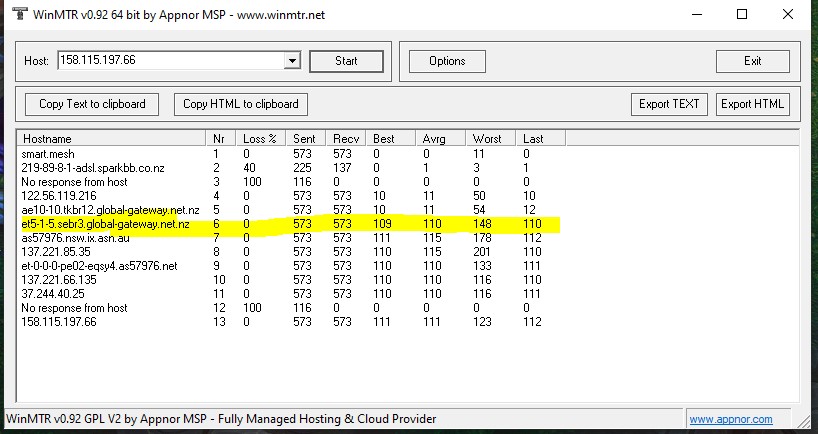Click the 40 loss value for hop 2
The width and height of the screenshot is (818, 434).
click(x=249, y=168)
